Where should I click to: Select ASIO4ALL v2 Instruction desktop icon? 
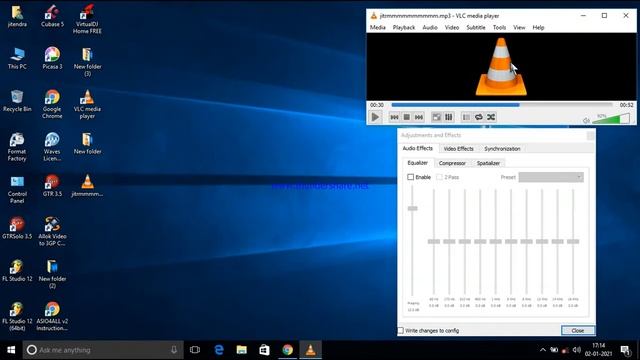click(x=52, y=317)
